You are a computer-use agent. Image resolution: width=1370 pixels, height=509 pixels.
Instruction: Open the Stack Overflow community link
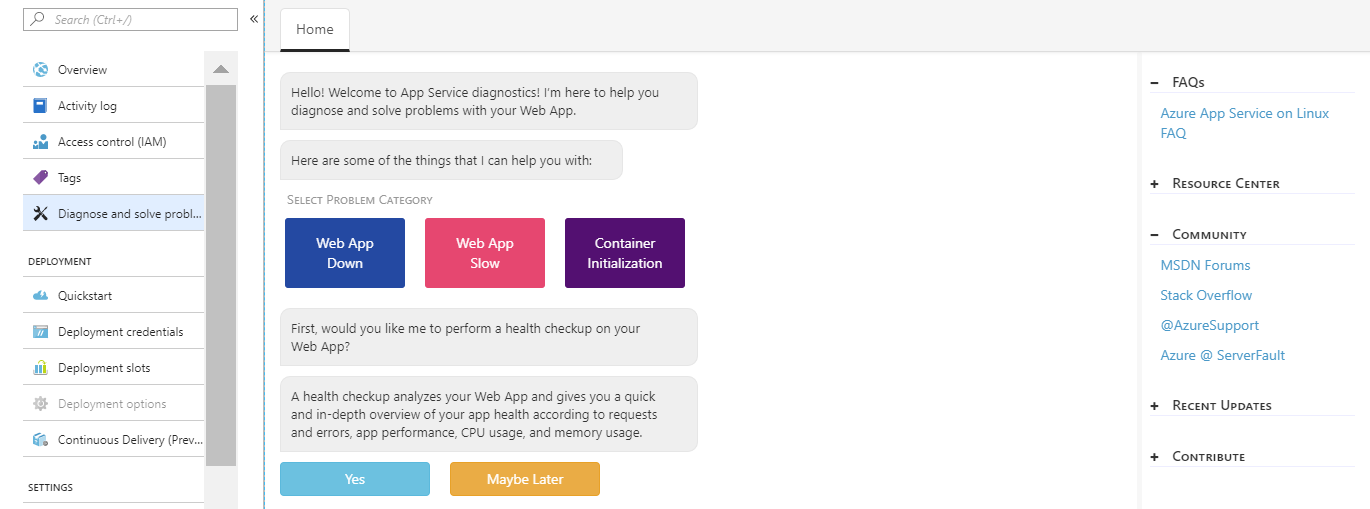(x=1206, y=296)
